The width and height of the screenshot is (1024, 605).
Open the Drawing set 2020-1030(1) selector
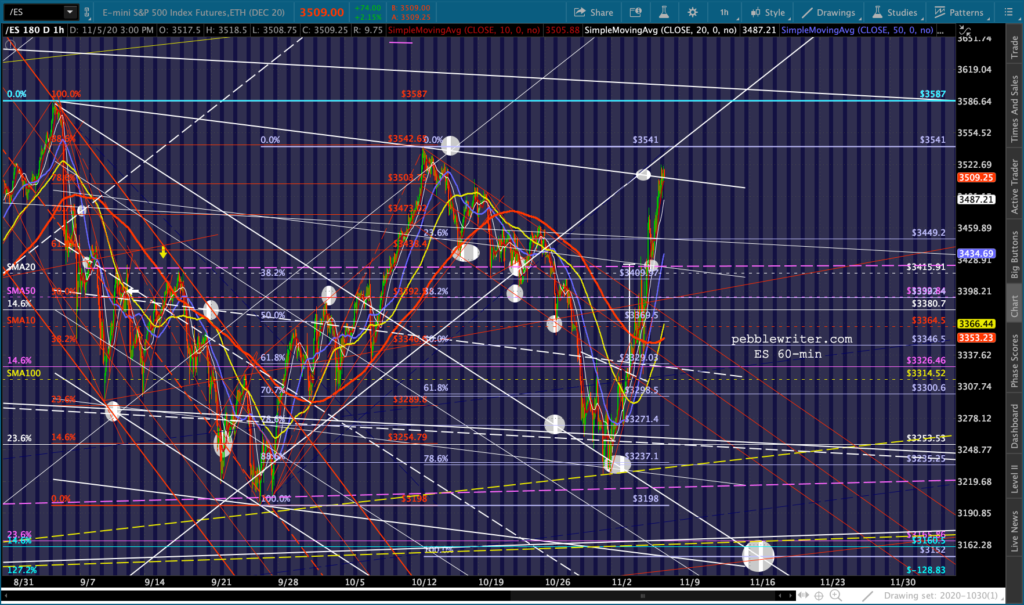tap(941, 596)
